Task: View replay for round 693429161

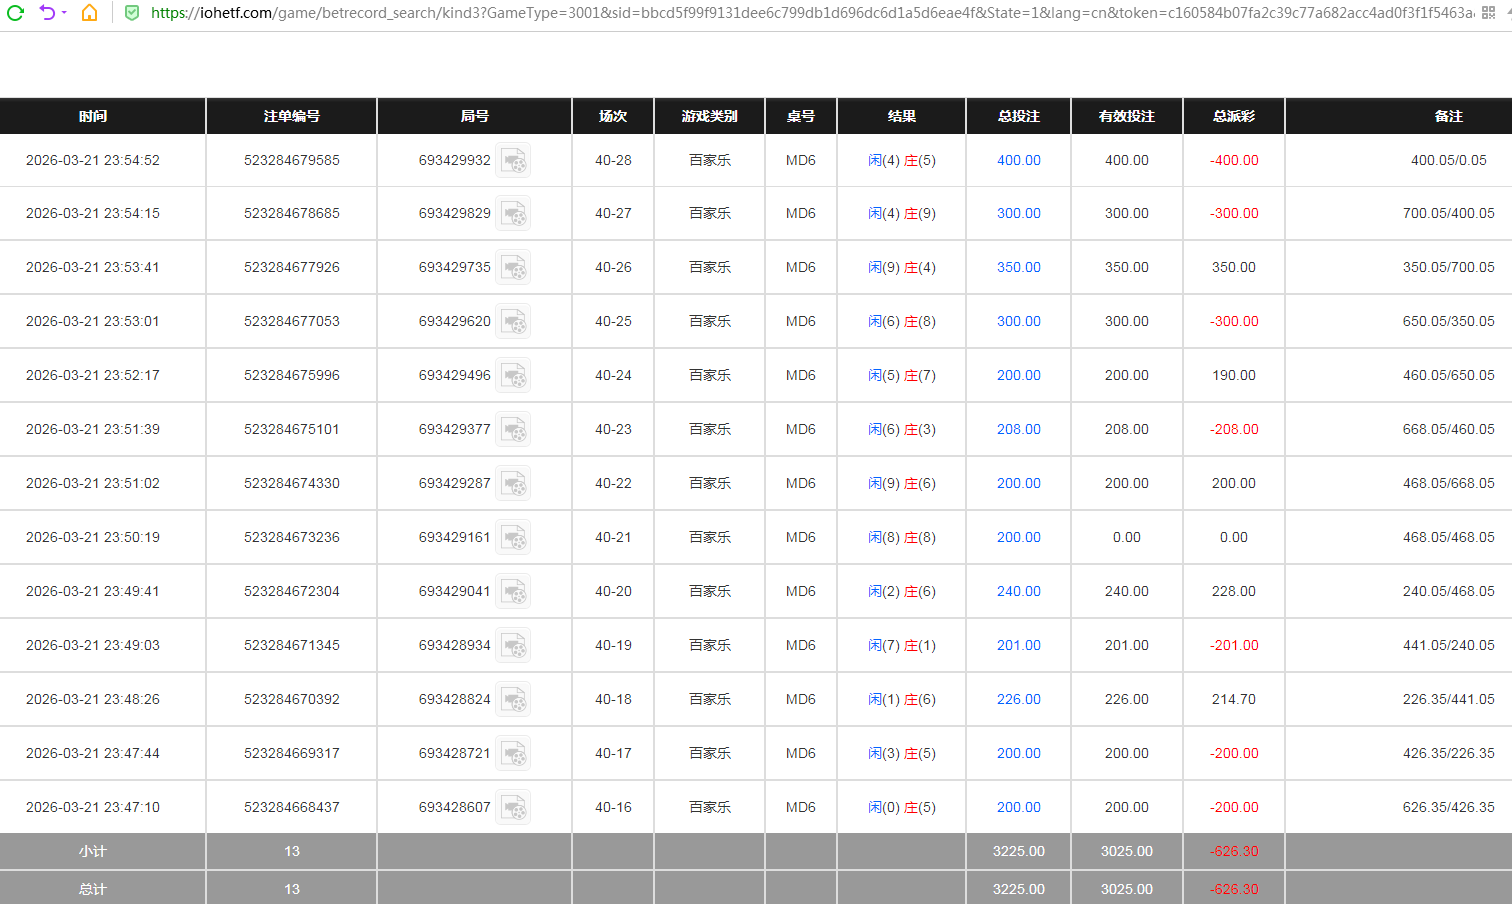Action: pyautogui.click(x=514, y=538)
